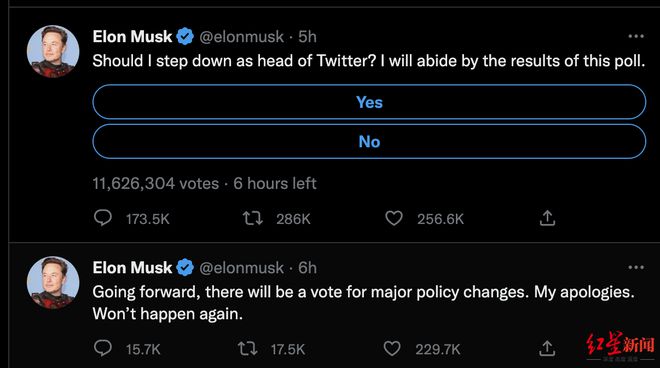Share the policy changes tweet
Screen dimensions: 660x368
point(546,348)
